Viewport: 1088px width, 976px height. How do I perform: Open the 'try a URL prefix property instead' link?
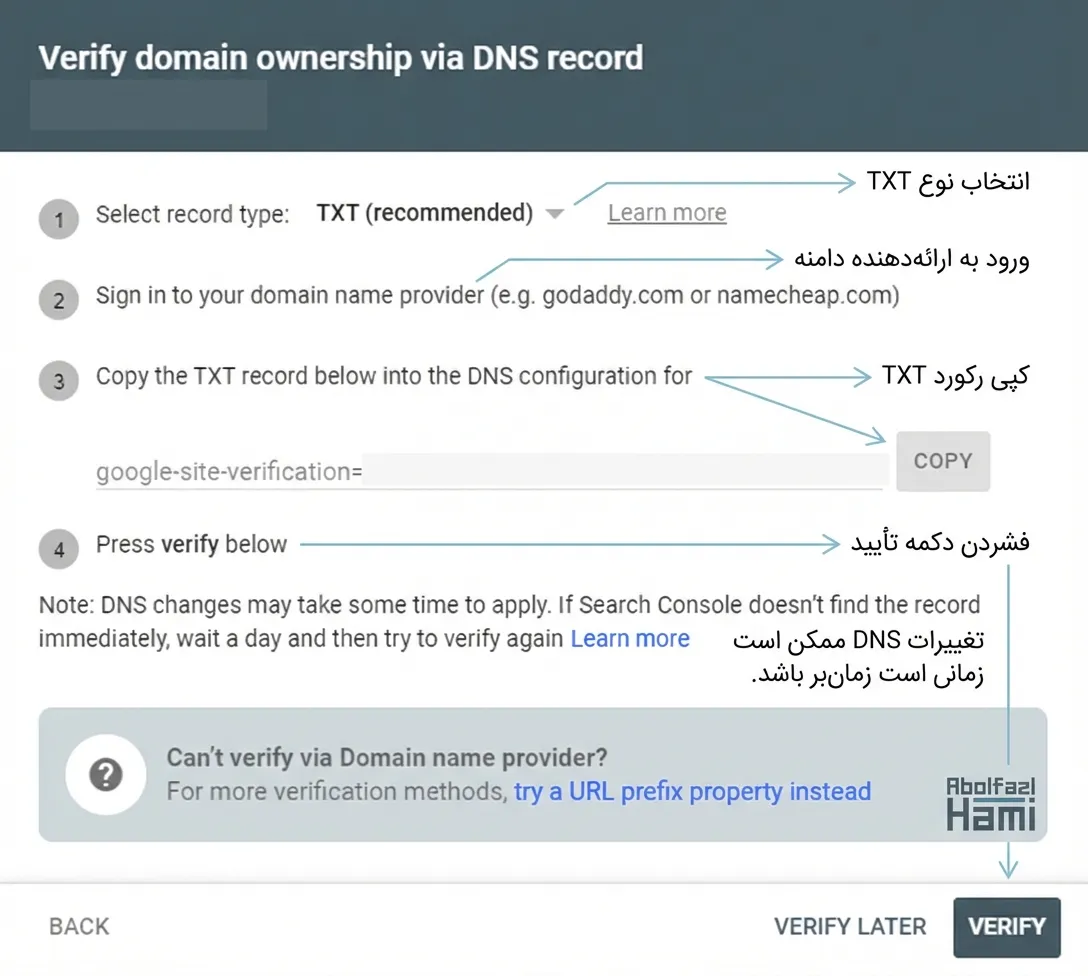coord(692,792)
